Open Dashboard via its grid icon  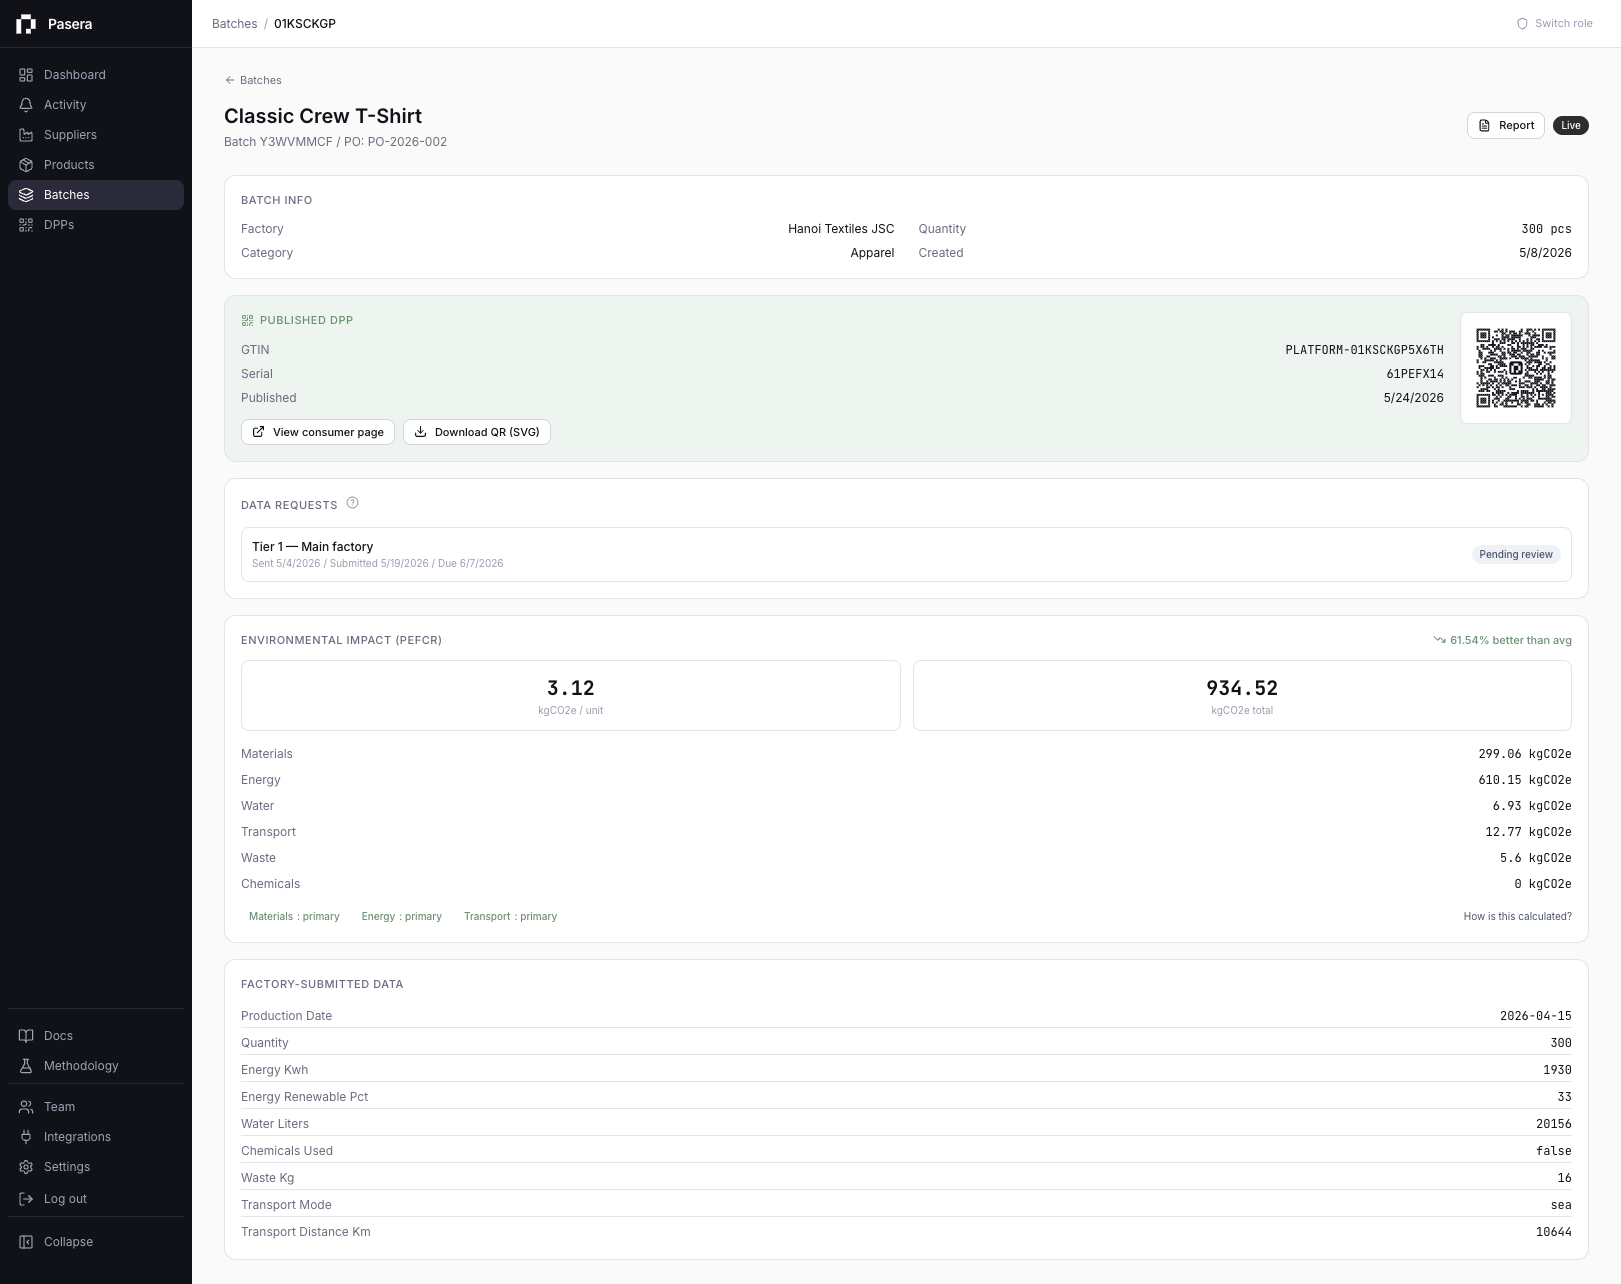click(x=26, y=75)
